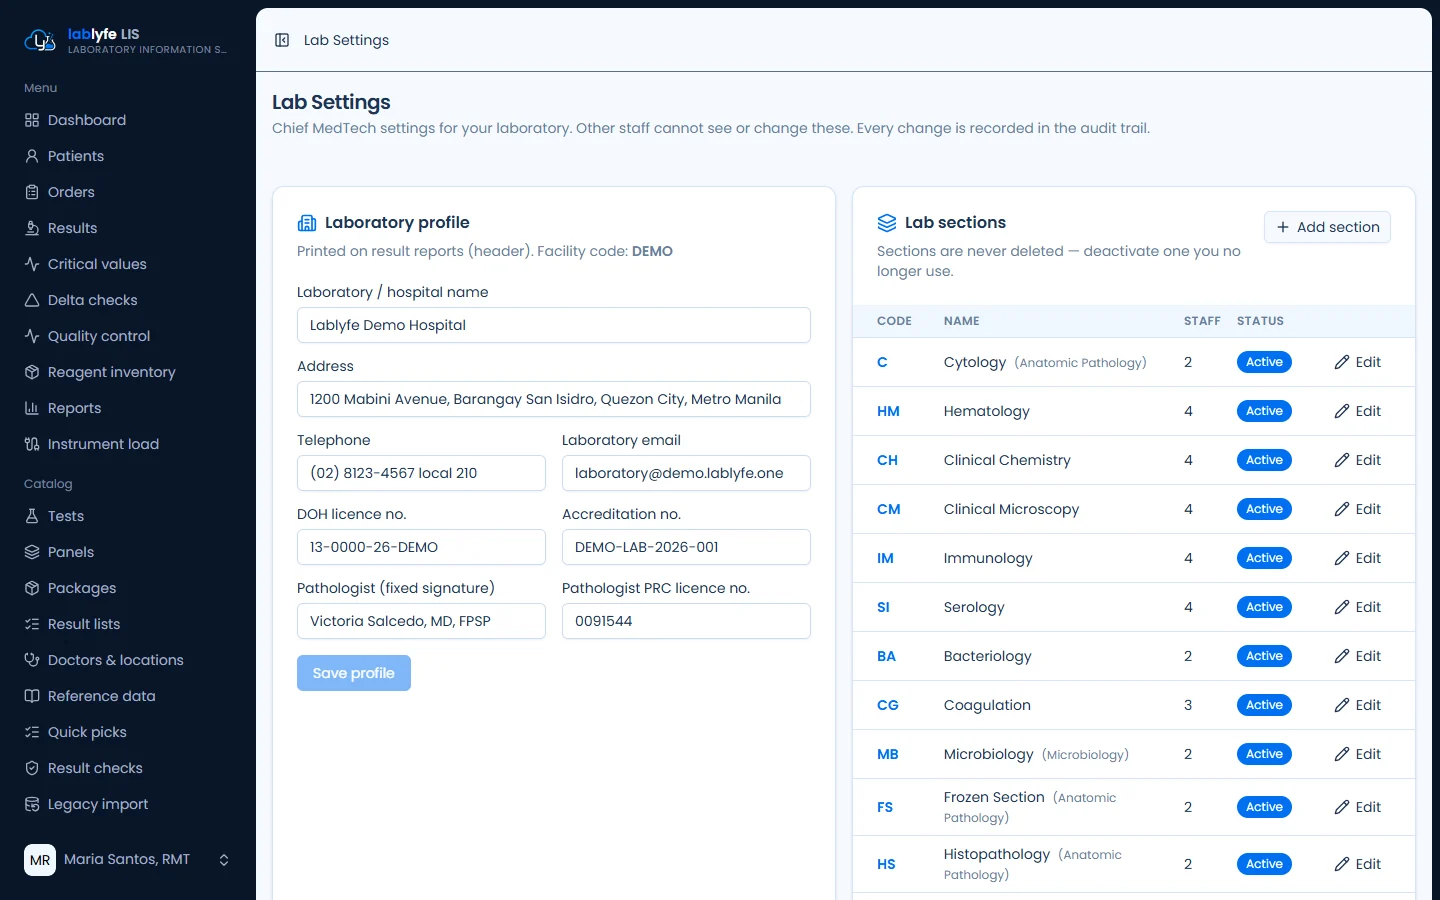Click the Reports bar chart icon
Image resolution: width=1440 pixels, height=900 pixels.
coord(32,408)
